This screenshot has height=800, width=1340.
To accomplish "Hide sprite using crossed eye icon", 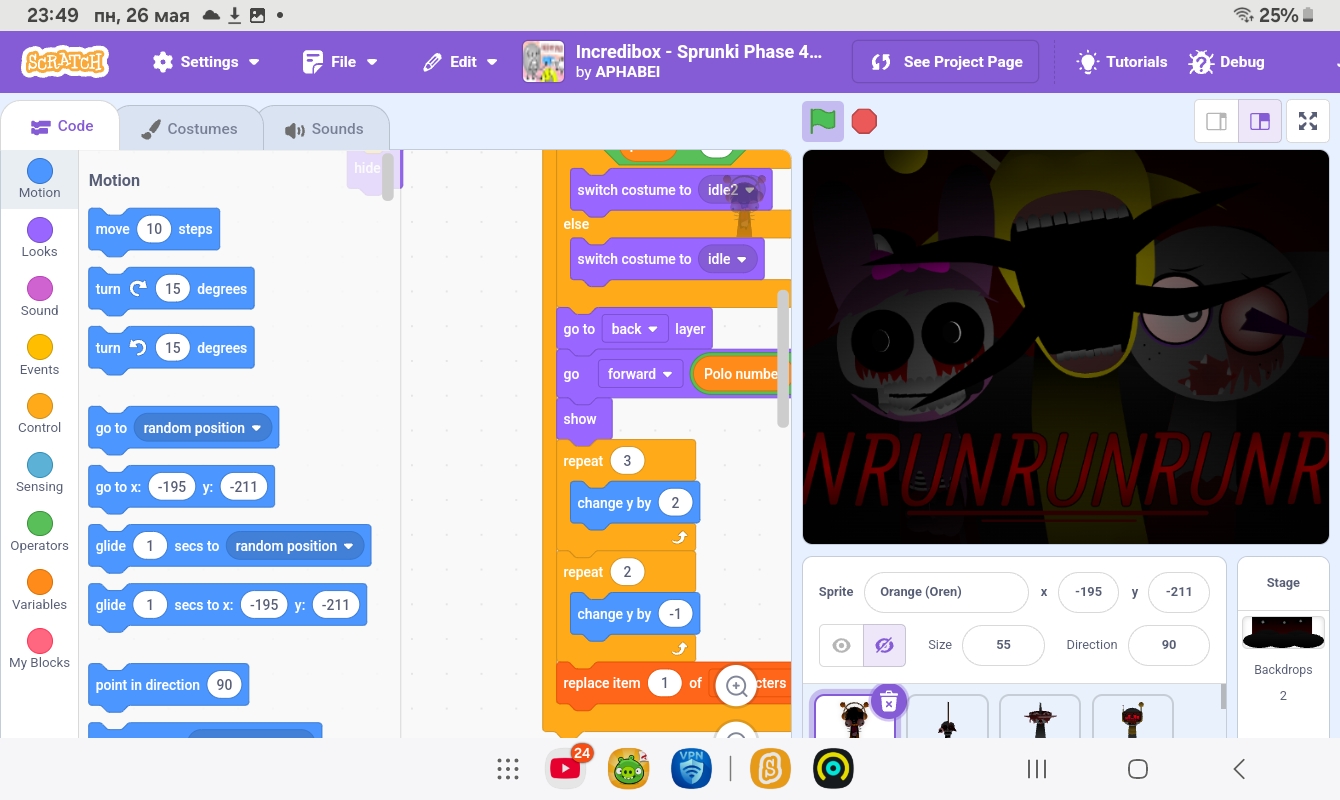I will click(884, 645).
